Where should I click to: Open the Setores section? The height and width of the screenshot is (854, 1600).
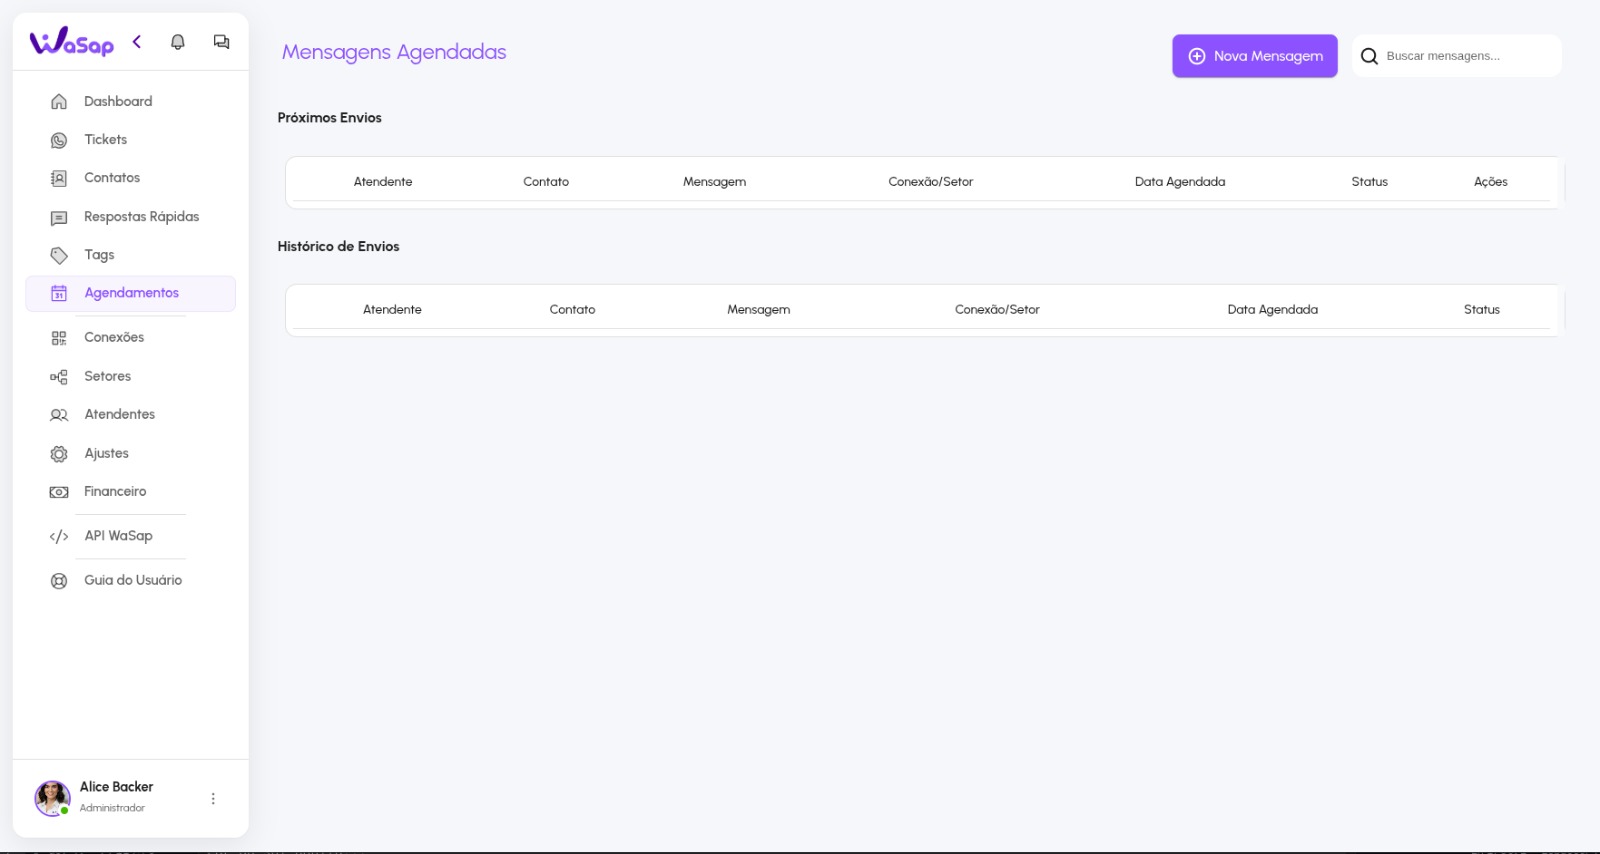pyautogui.click(x=107, y=376)
